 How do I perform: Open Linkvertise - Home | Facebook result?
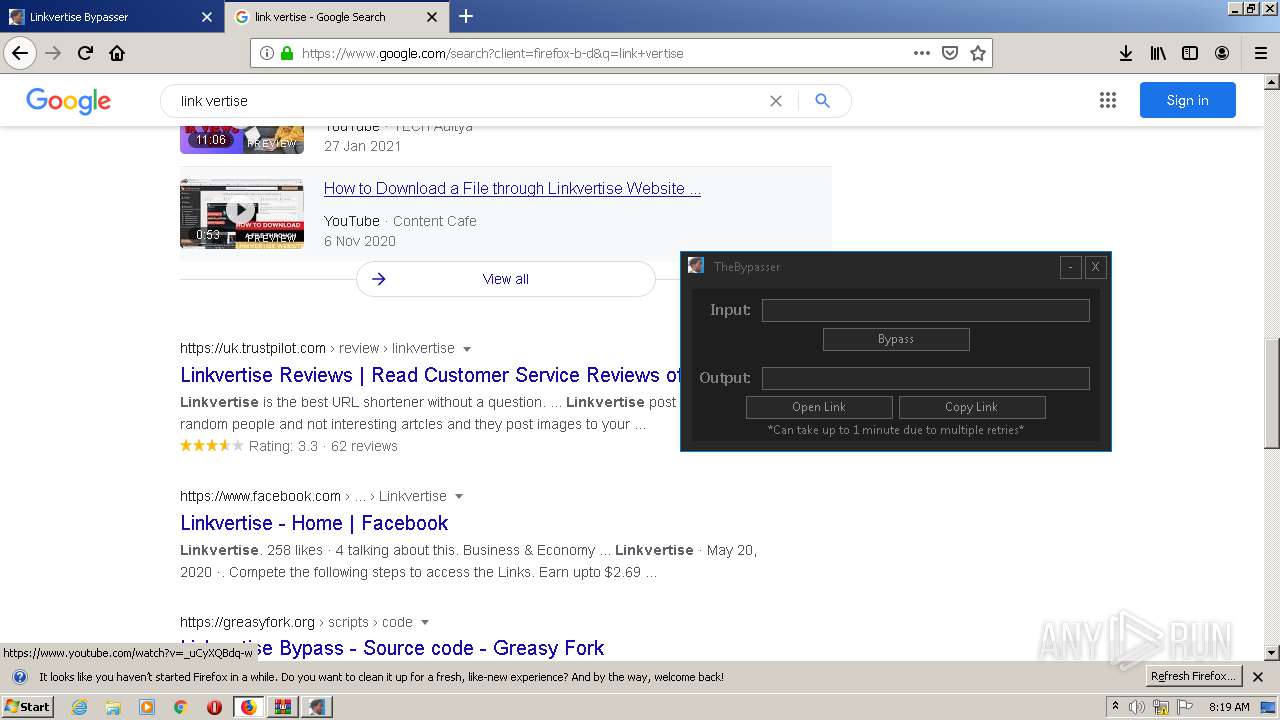point(314,523)
